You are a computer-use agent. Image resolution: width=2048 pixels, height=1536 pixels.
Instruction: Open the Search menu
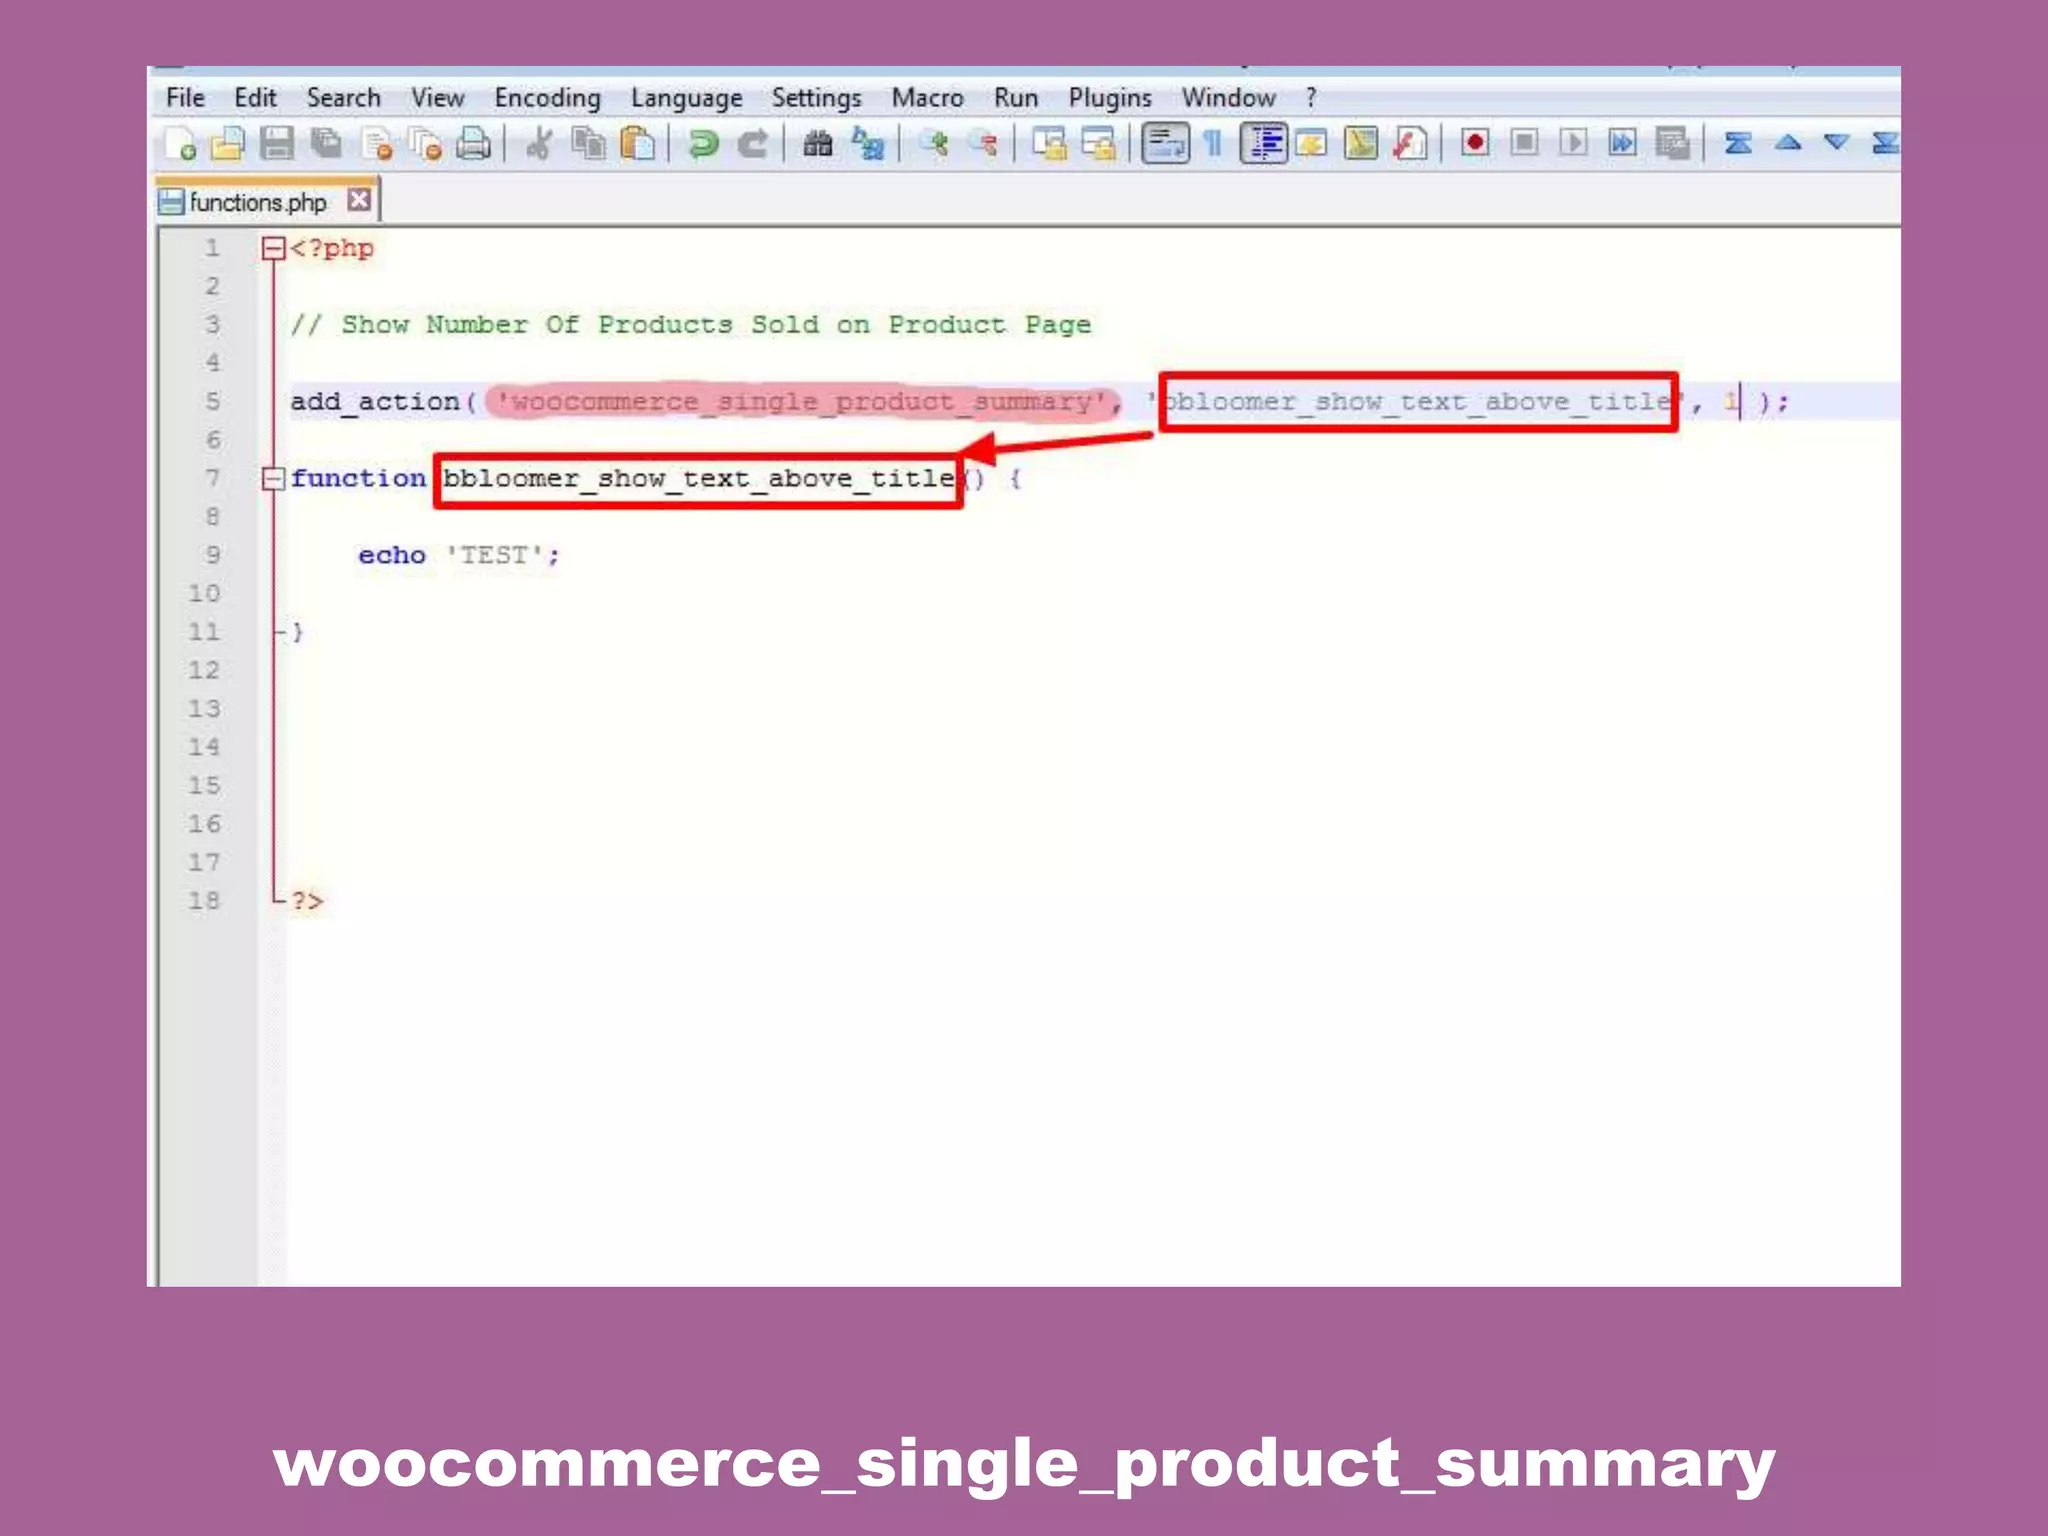343,98
